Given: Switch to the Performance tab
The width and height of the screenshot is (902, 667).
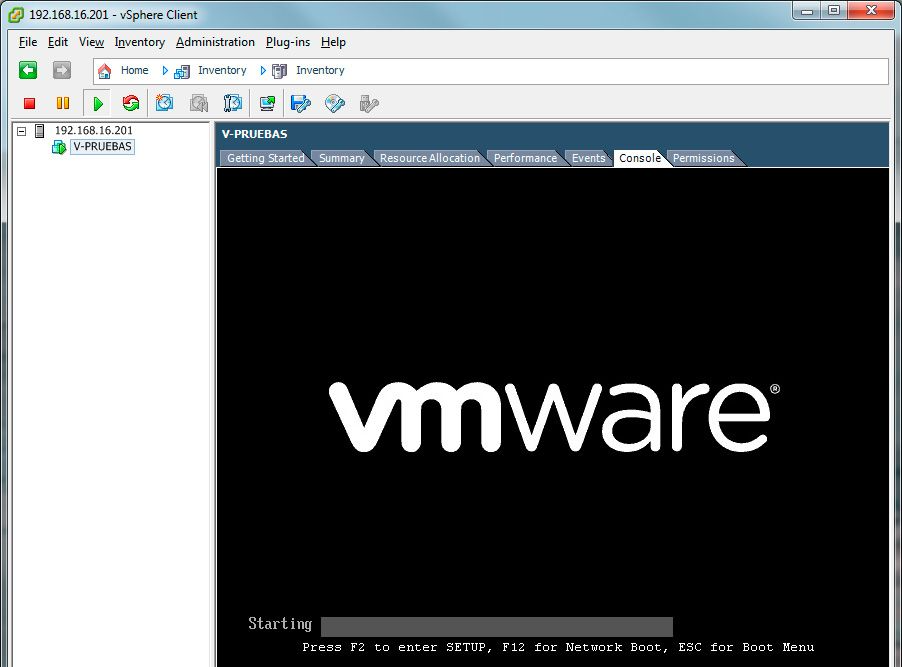Looking at the screenshot, I should (525, 158).
